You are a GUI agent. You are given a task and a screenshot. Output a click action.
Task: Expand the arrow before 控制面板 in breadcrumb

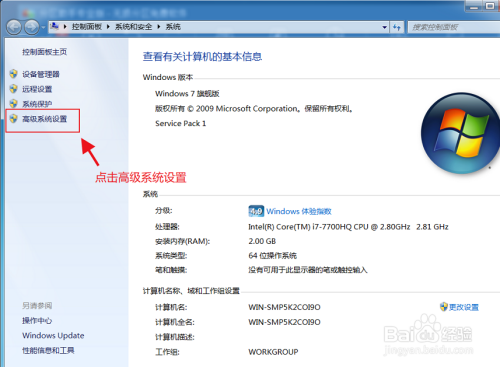coord(65,27)
